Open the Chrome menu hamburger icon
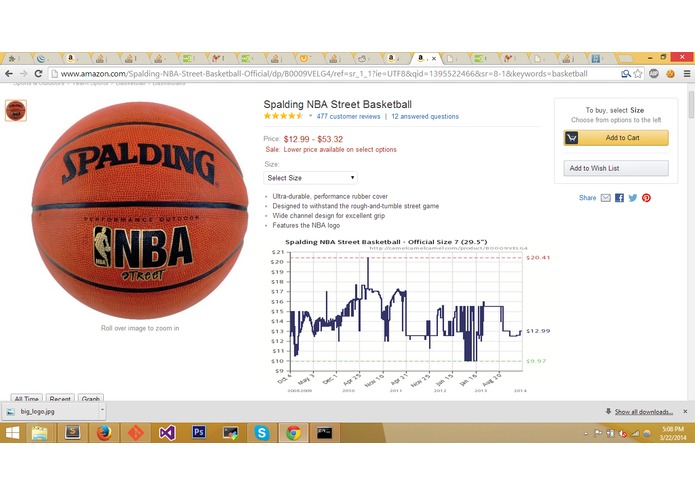The width and height of the screenshot is (695, 494). 687,74
